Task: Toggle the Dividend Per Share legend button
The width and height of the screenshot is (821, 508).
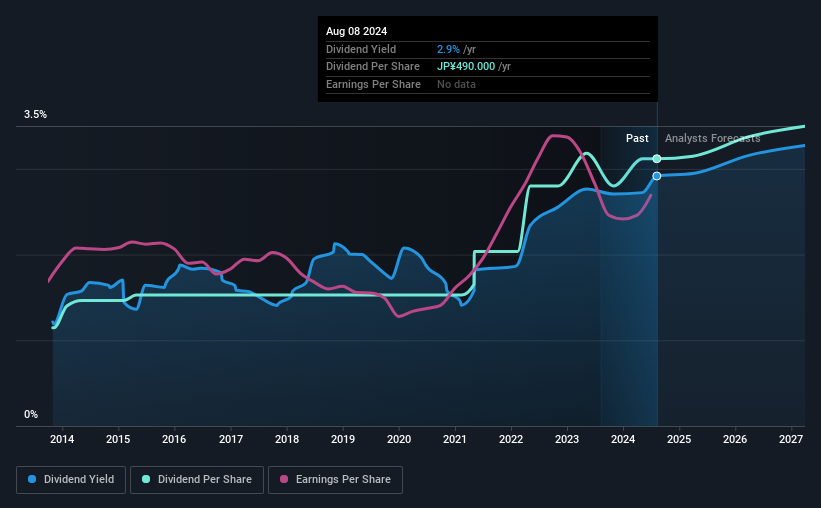Action: point(197,480)
